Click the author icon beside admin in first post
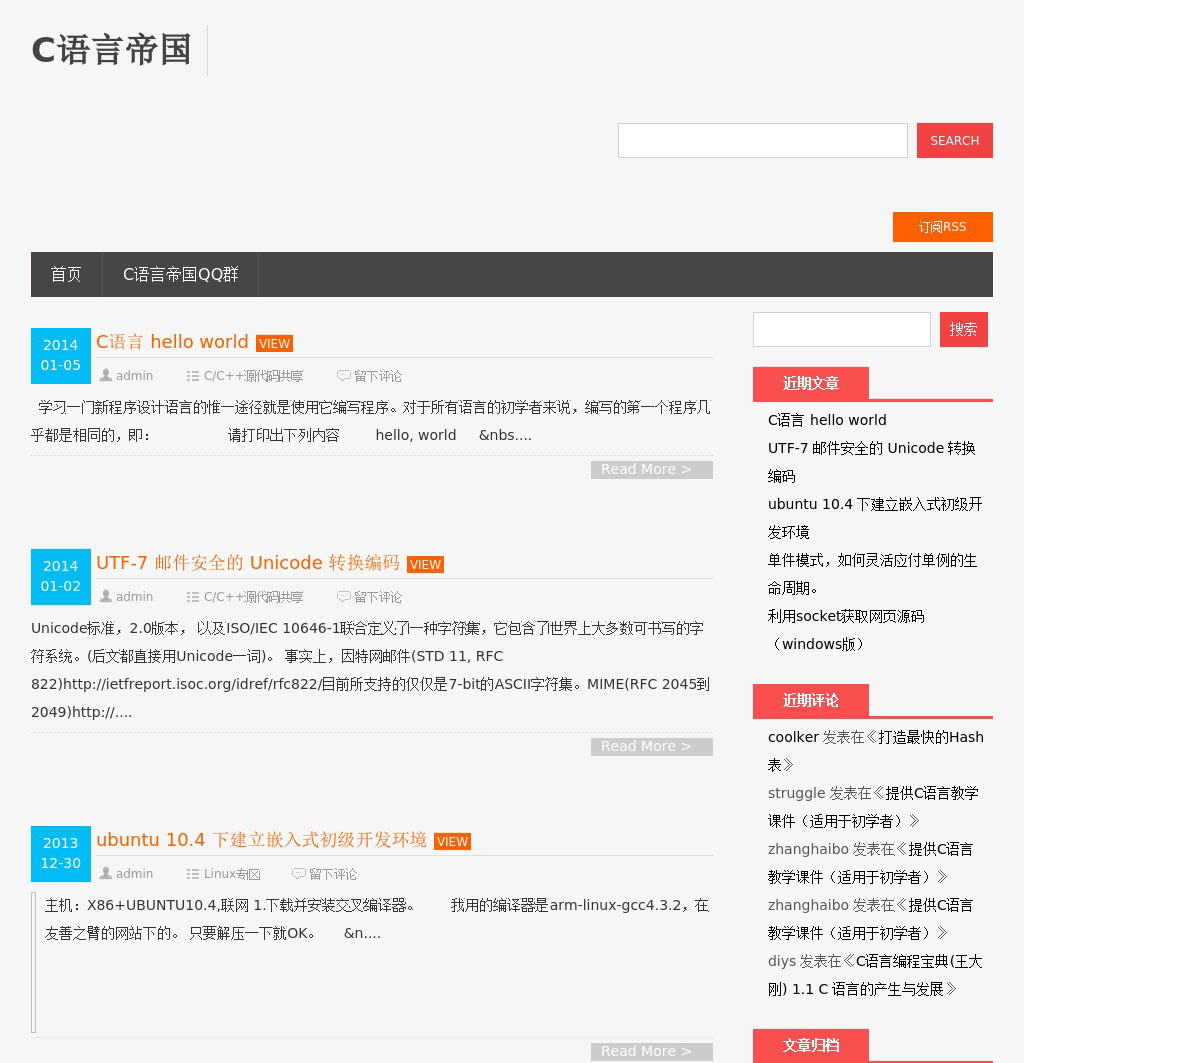This screenshot has width=1200, height=1063. tap(105, 376)
